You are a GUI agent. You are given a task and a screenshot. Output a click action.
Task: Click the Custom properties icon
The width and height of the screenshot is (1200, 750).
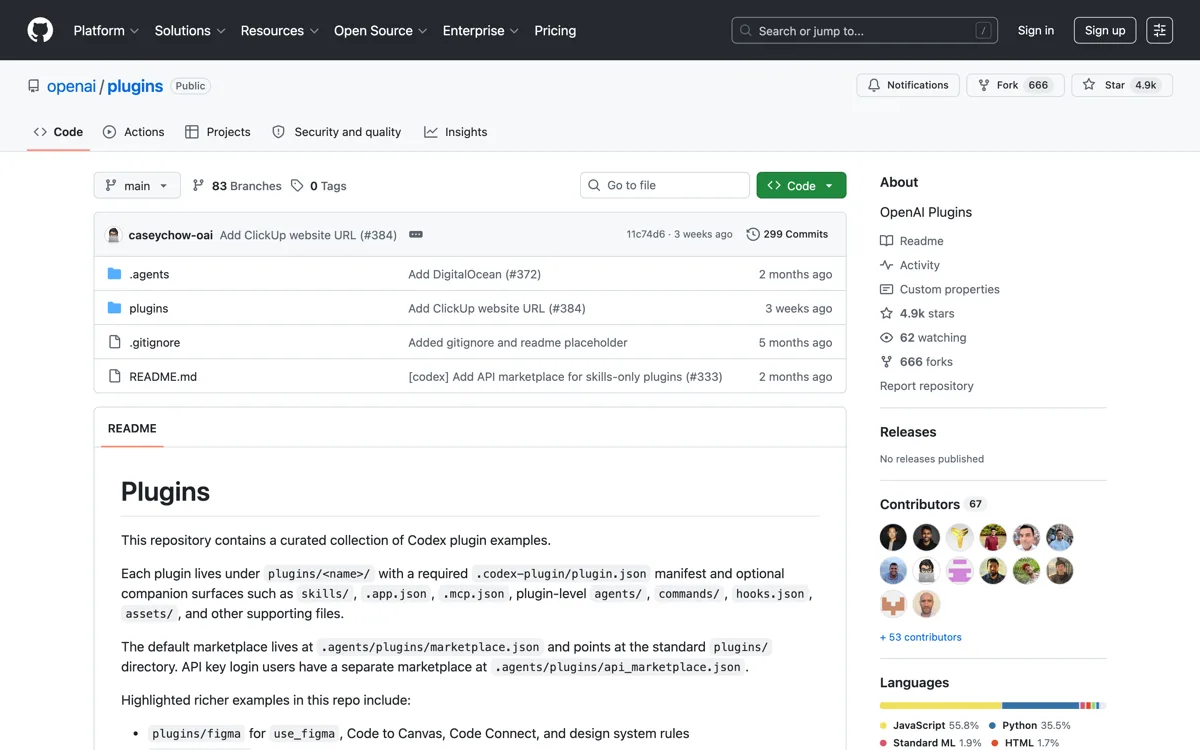point(886,289)
